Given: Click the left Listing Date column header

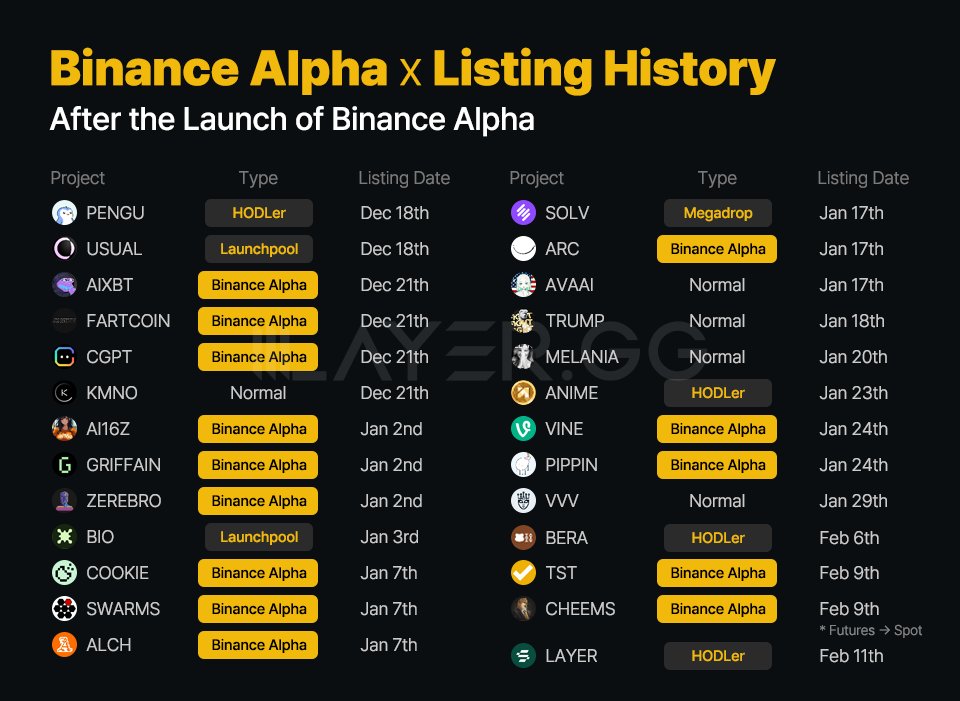Looking at the screenshot, I should (x=404, y=178).
